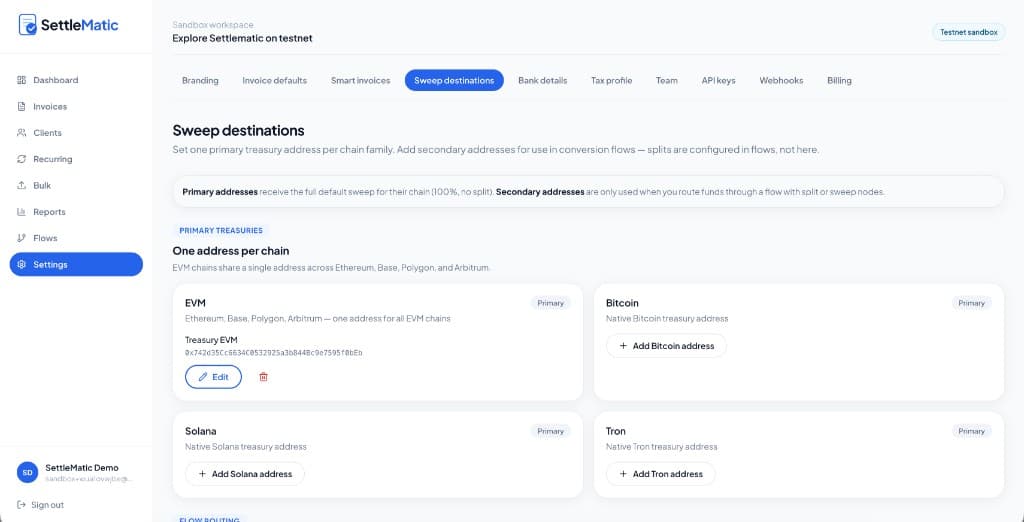Navigate to Flows in sidebar
The width and height of the screenshot is (1024, 522).
pos(76,238)
